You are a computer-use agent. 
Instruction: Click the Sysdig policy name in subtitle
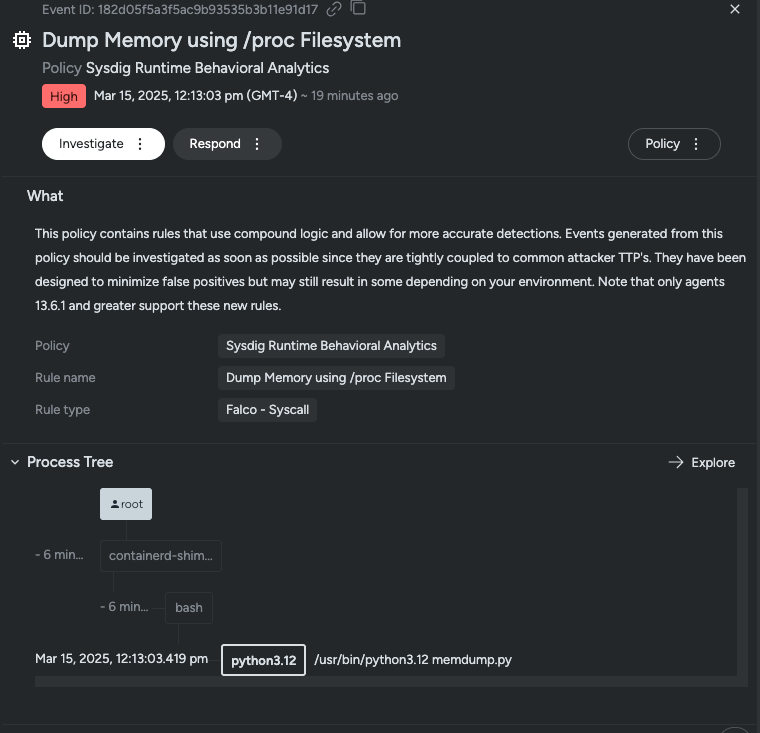coord(207,68)
